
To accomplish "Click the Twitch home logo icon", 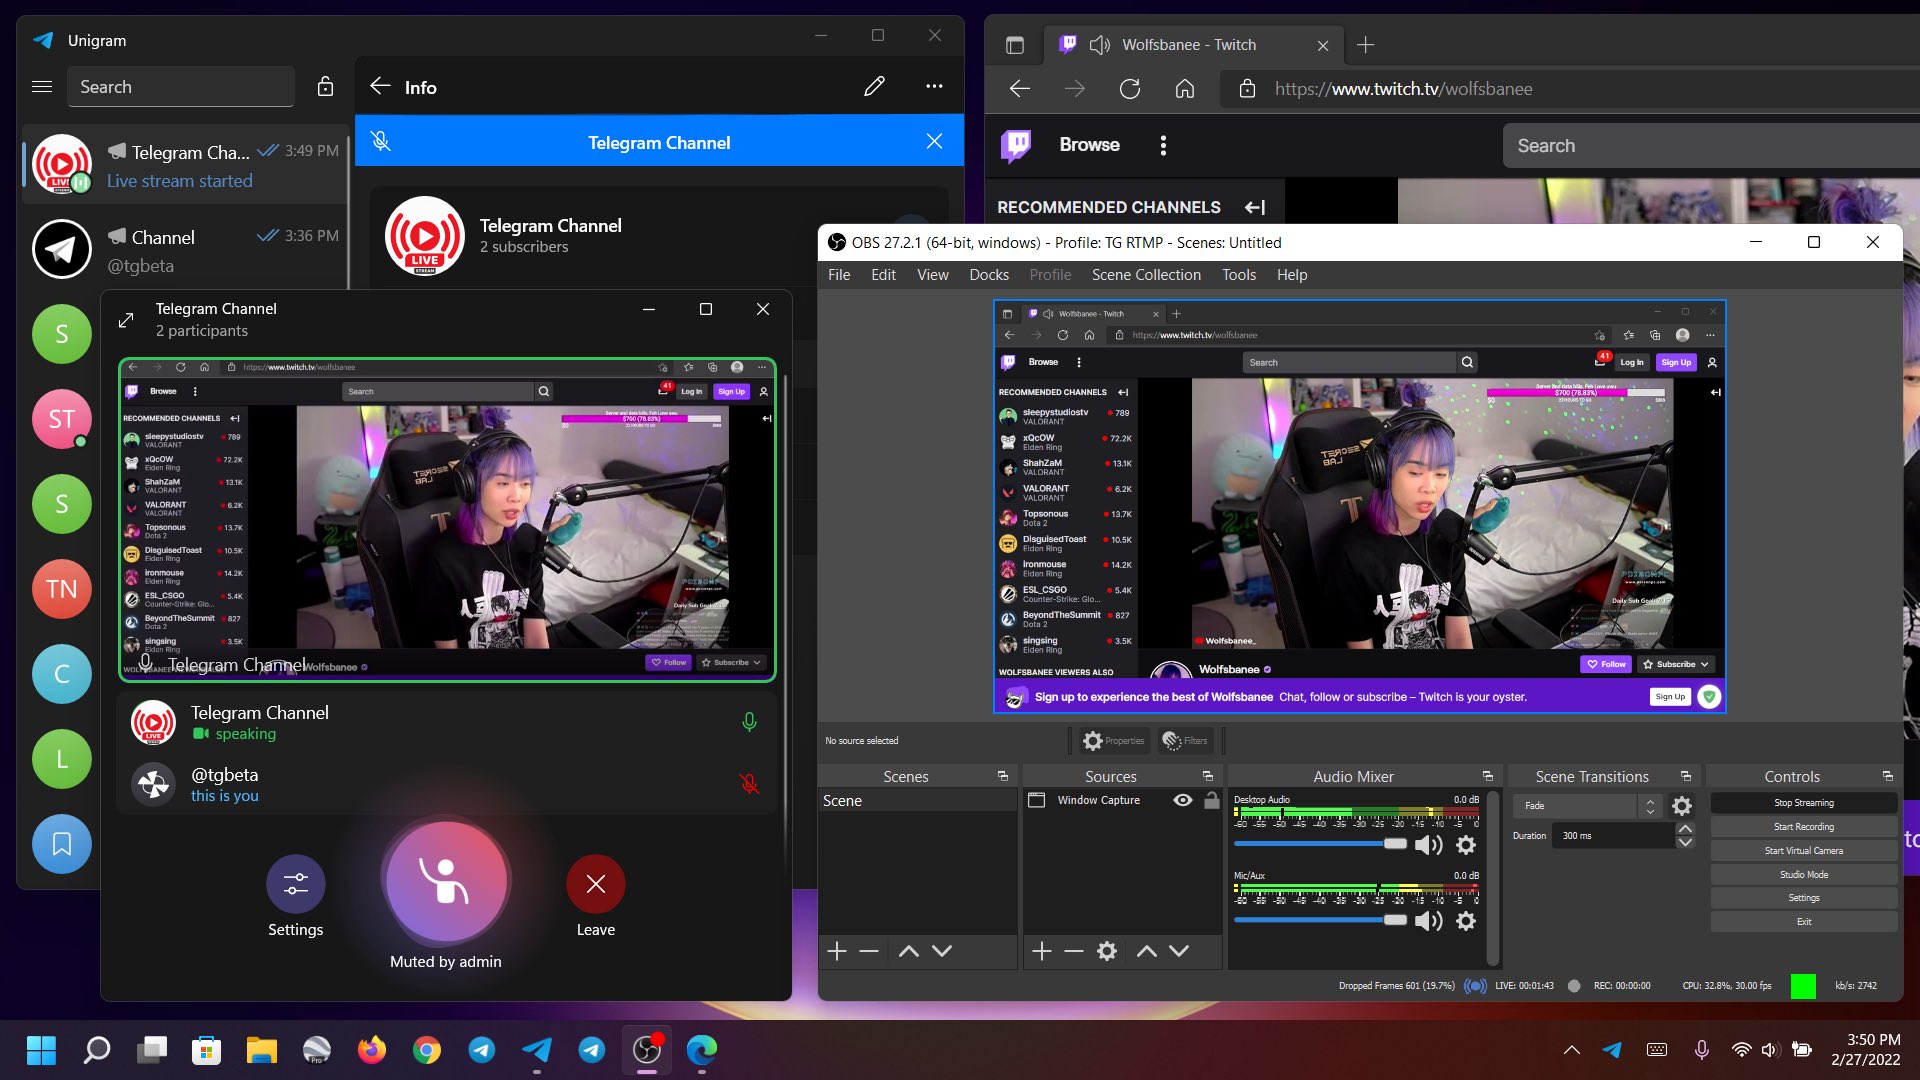I will click(x=1016, y=145).
